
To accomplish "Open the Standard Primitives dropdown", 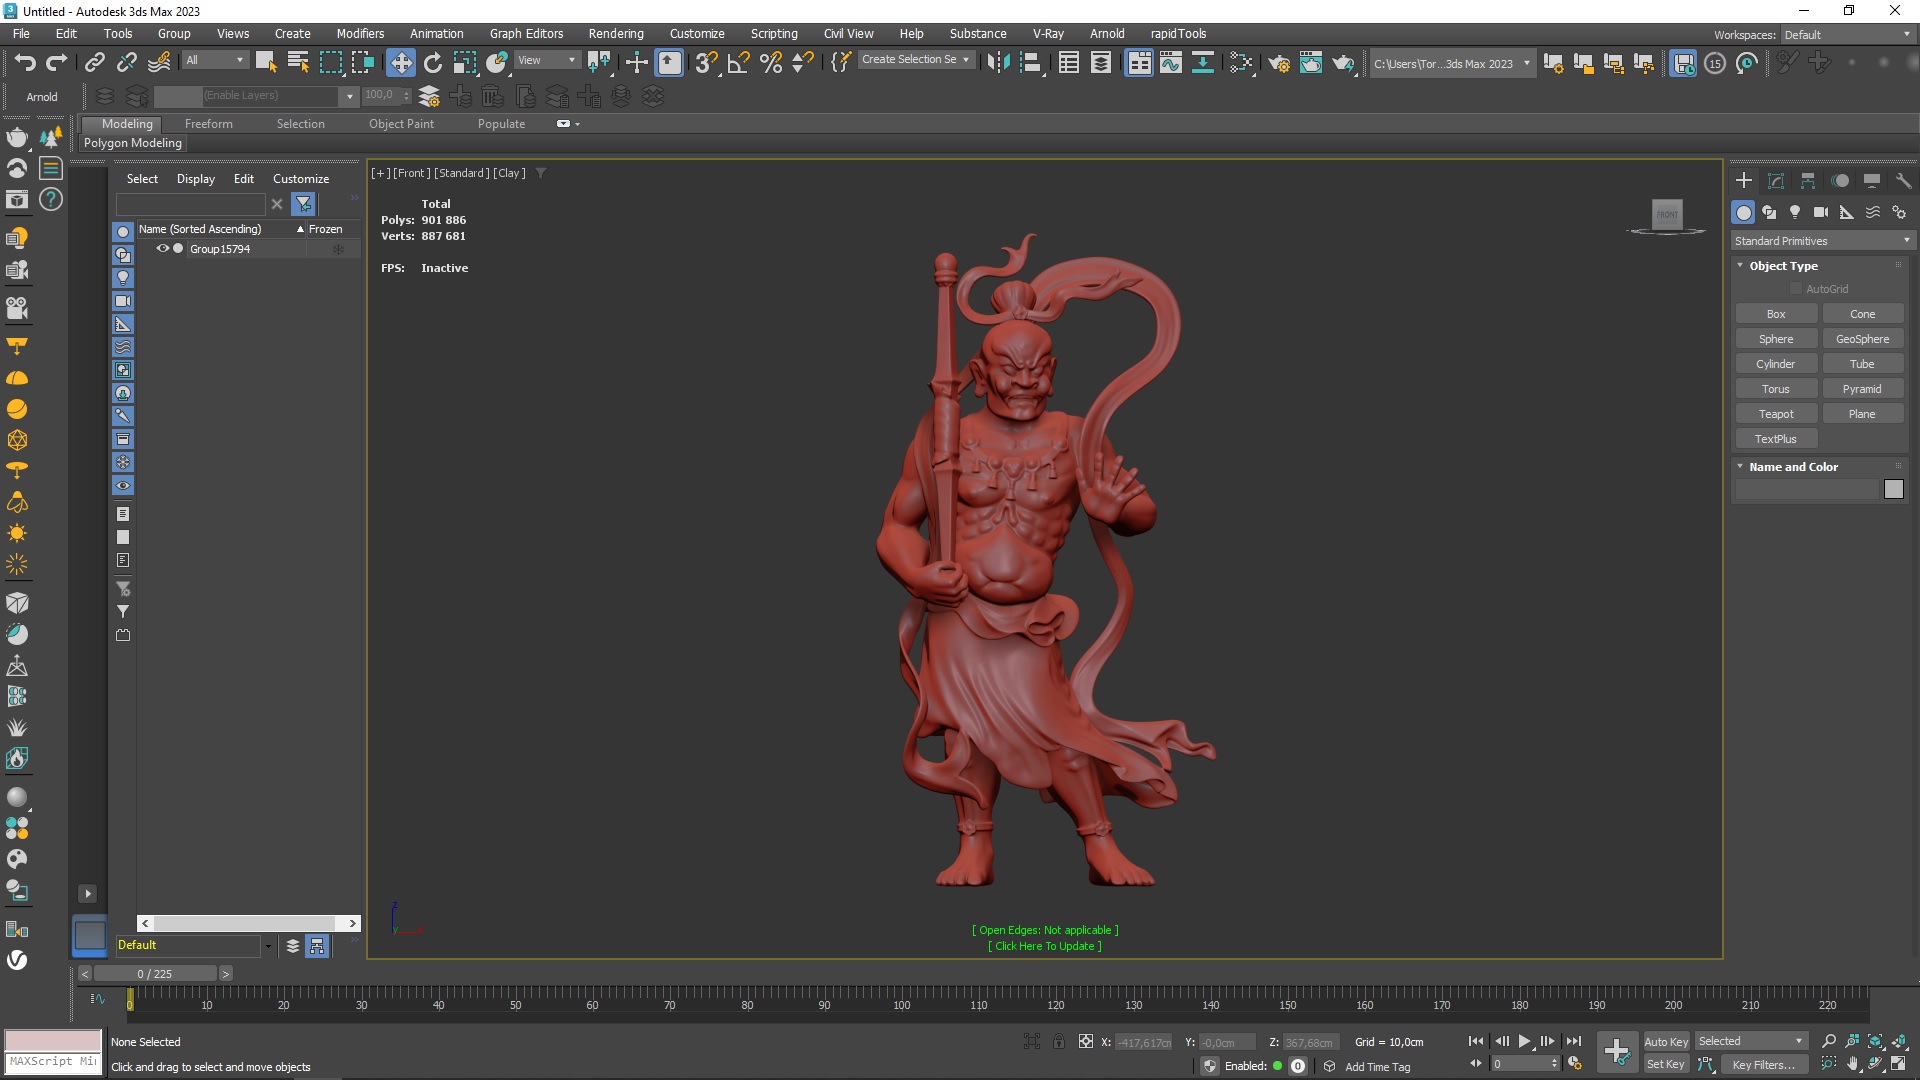I will pos(1821,241).
